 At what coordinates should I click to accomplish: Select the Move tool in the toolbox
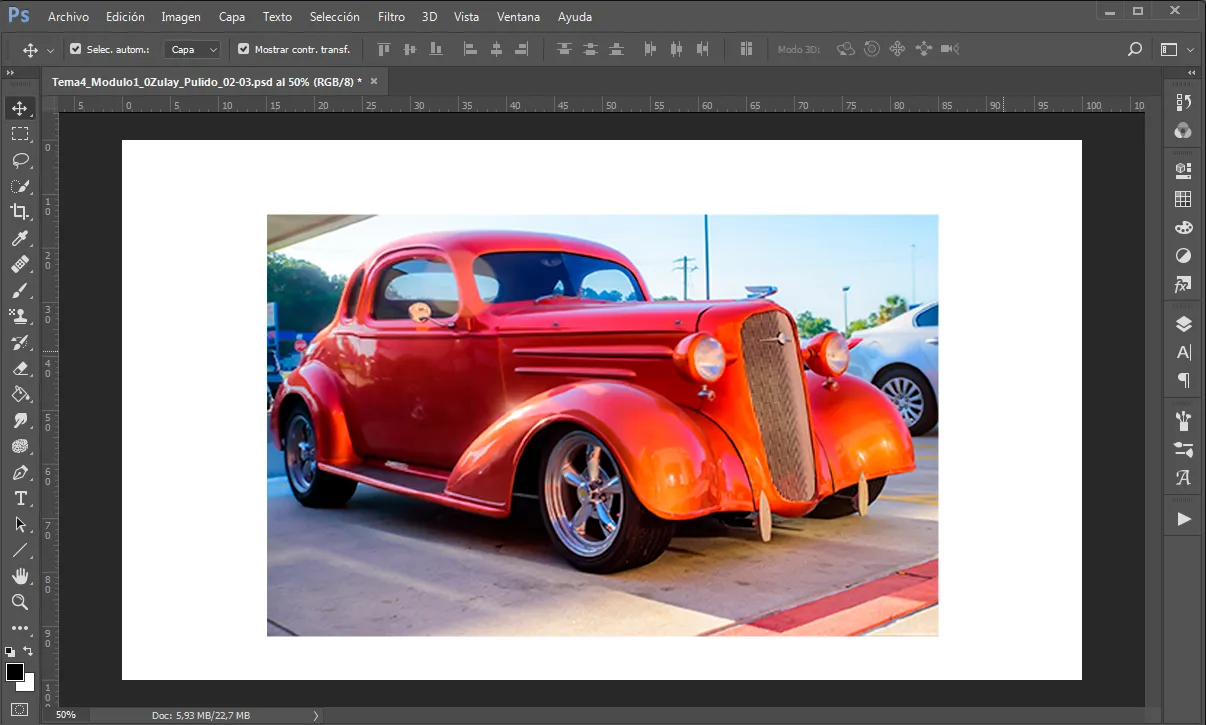[20, 108]
